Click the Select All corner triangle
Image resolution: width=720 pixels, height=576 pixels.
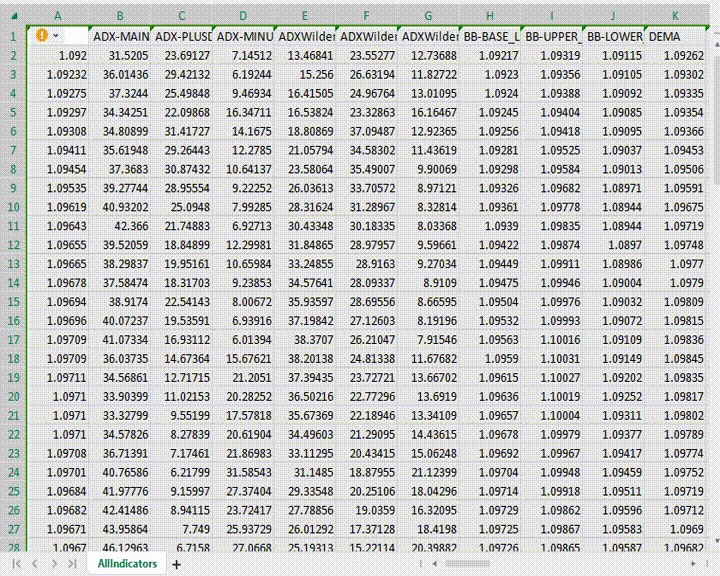[x=14, y=16]
